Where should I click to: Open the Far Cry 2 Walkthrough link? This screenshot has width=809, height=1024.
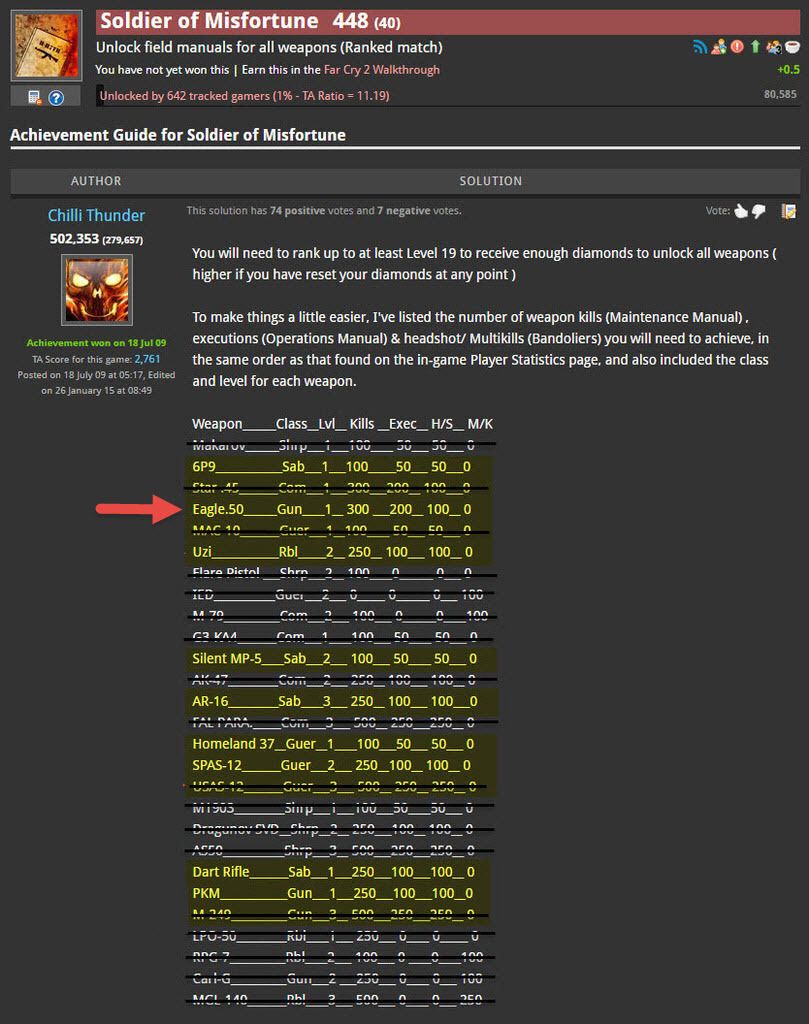pos(381,70)
